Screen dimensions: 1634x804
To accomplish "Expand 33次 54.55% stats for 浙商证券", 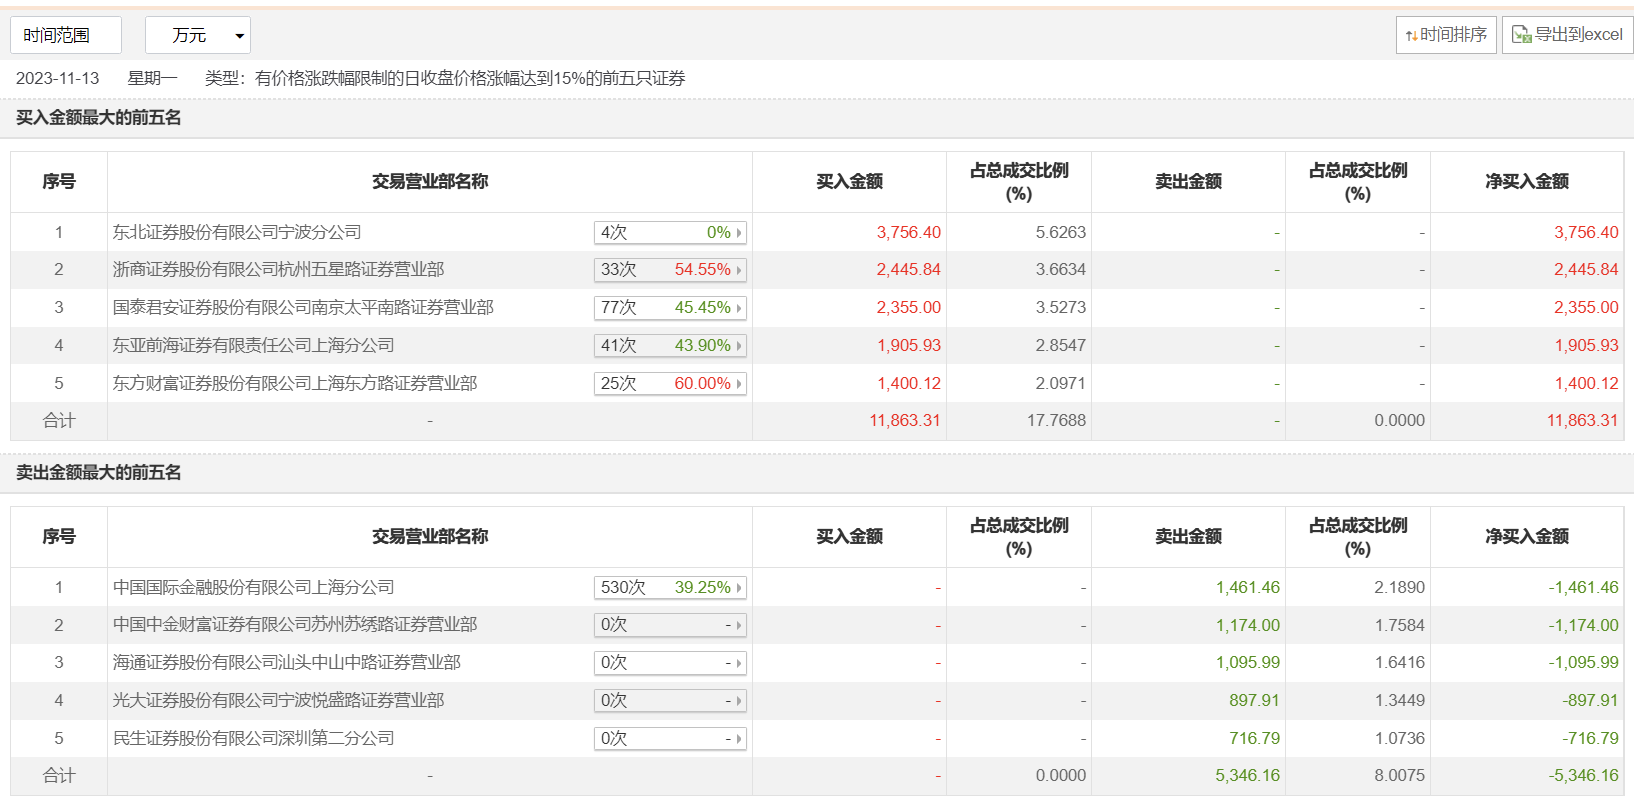I will click(670, 270).
